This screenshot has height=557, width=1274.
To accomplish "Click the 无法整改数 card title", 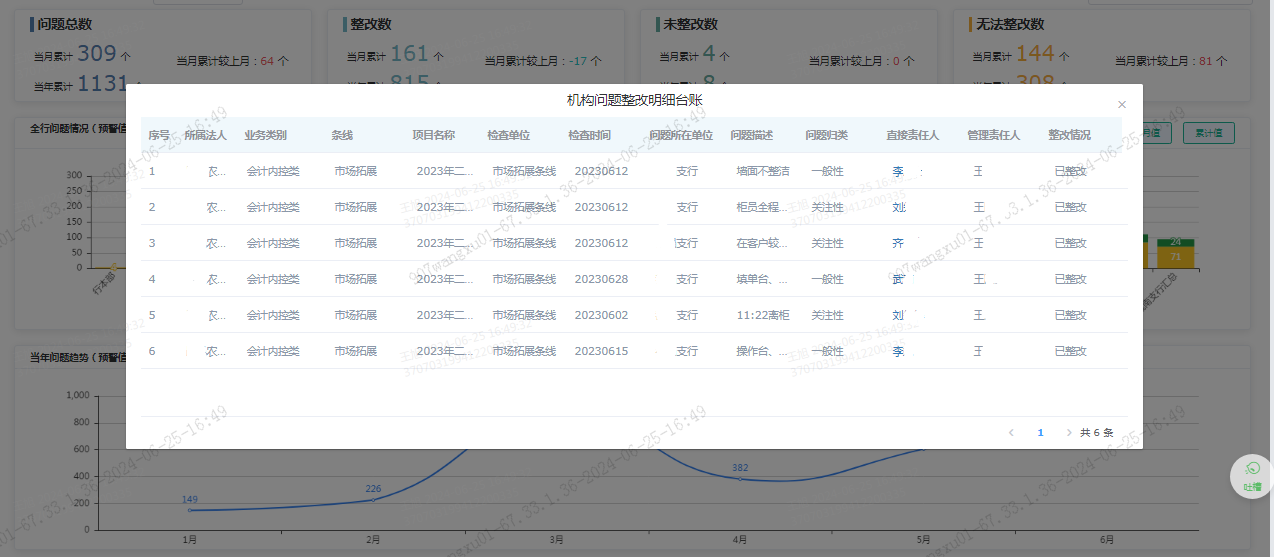I will tap(1011, 24).
